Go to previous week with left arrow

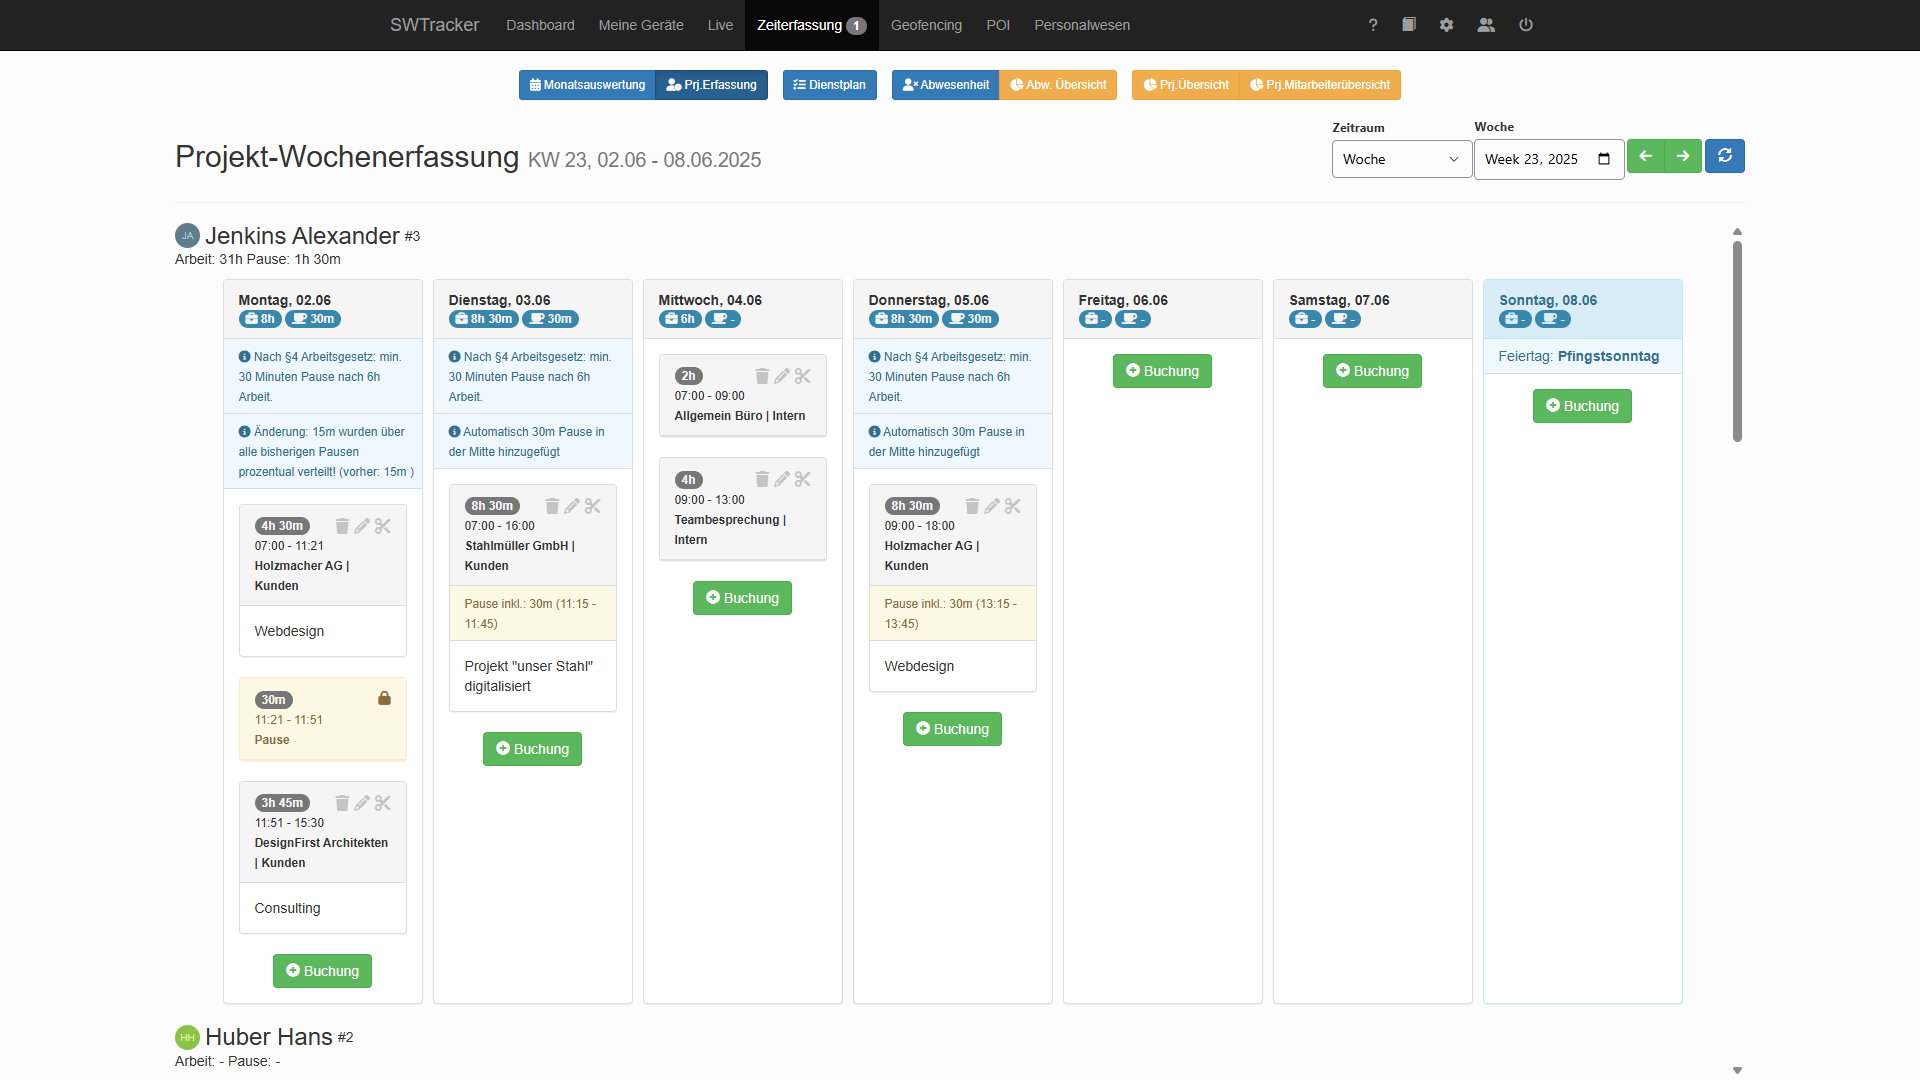point(1646,156)
